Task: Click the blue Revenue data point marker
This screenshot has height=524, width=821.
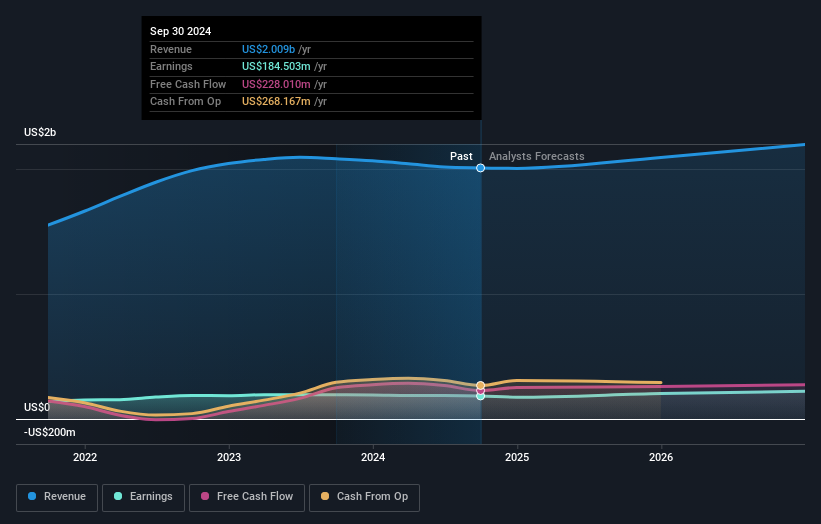Action: (480, 168)
